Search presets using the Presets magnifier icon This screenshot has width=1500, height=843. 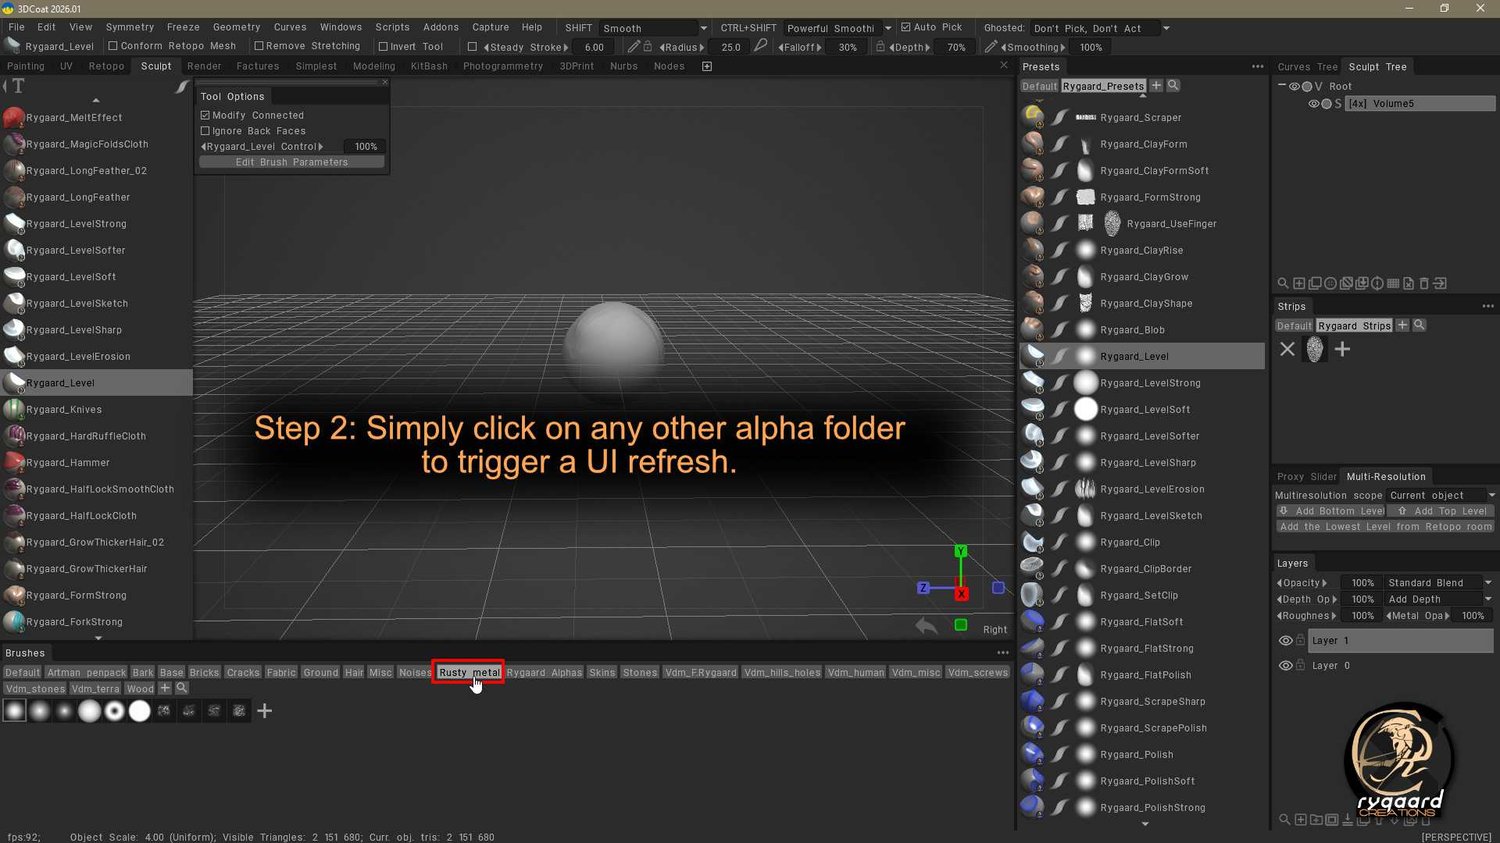[x=1173, y=86]
